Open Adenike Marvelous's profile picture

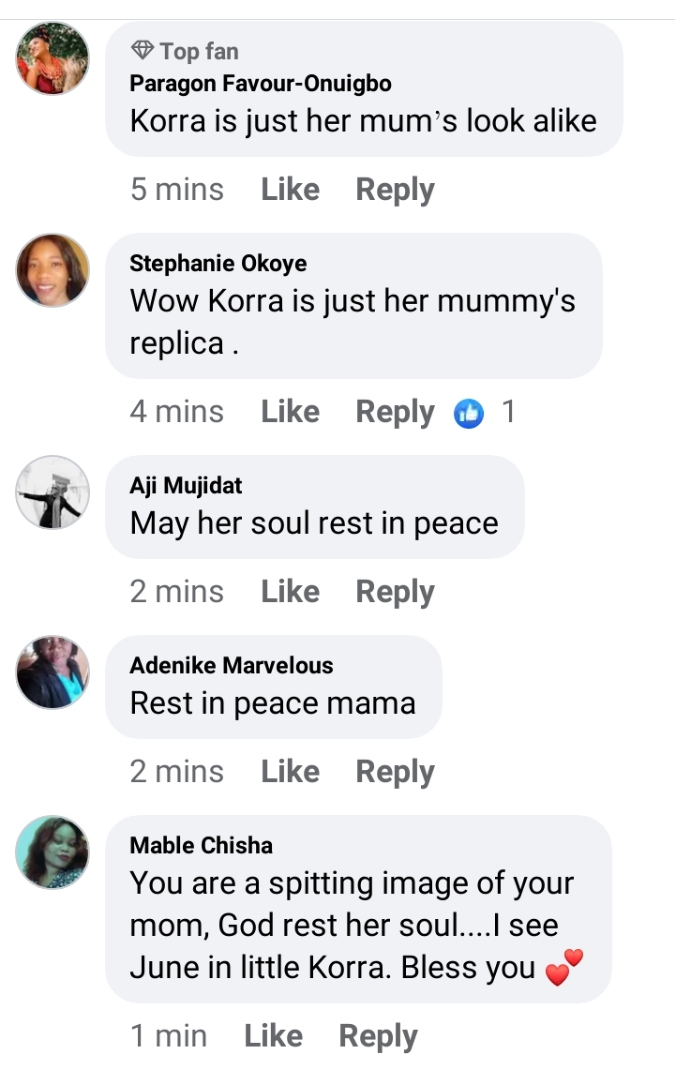(53, 672)
